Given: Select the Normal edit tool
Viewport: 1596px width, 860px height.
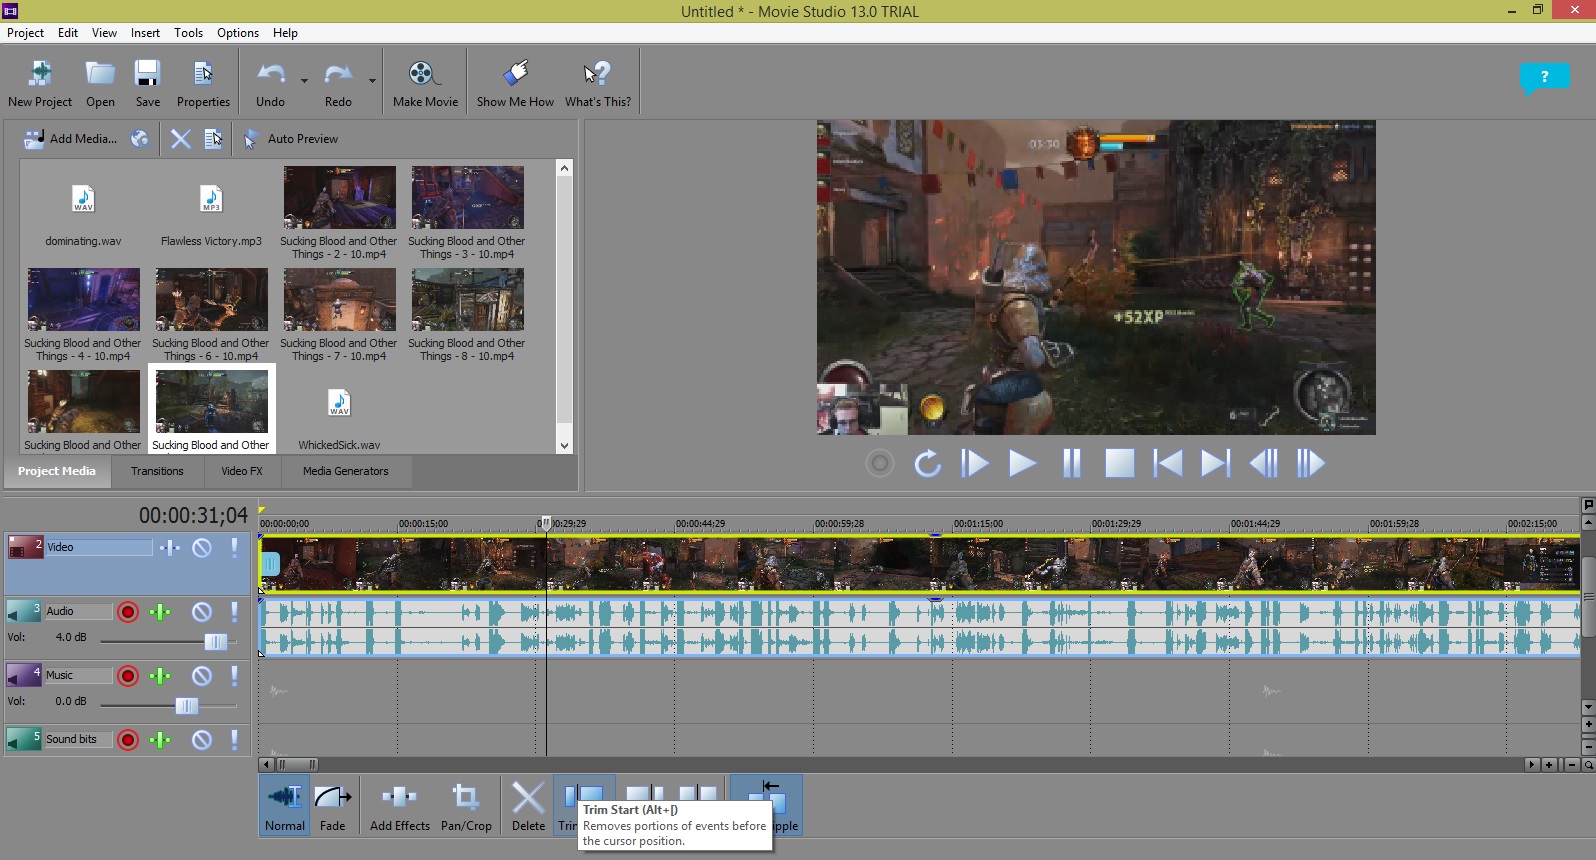Looking at the screenshot, I should (x=285, y=806).
